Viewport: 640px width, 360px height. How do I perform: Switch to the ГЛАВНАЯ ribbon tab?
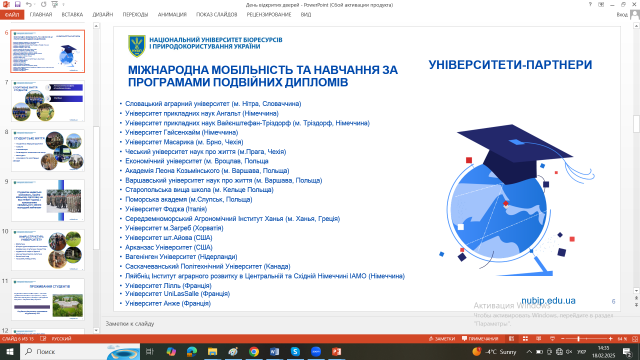click(x=41, y=15)
